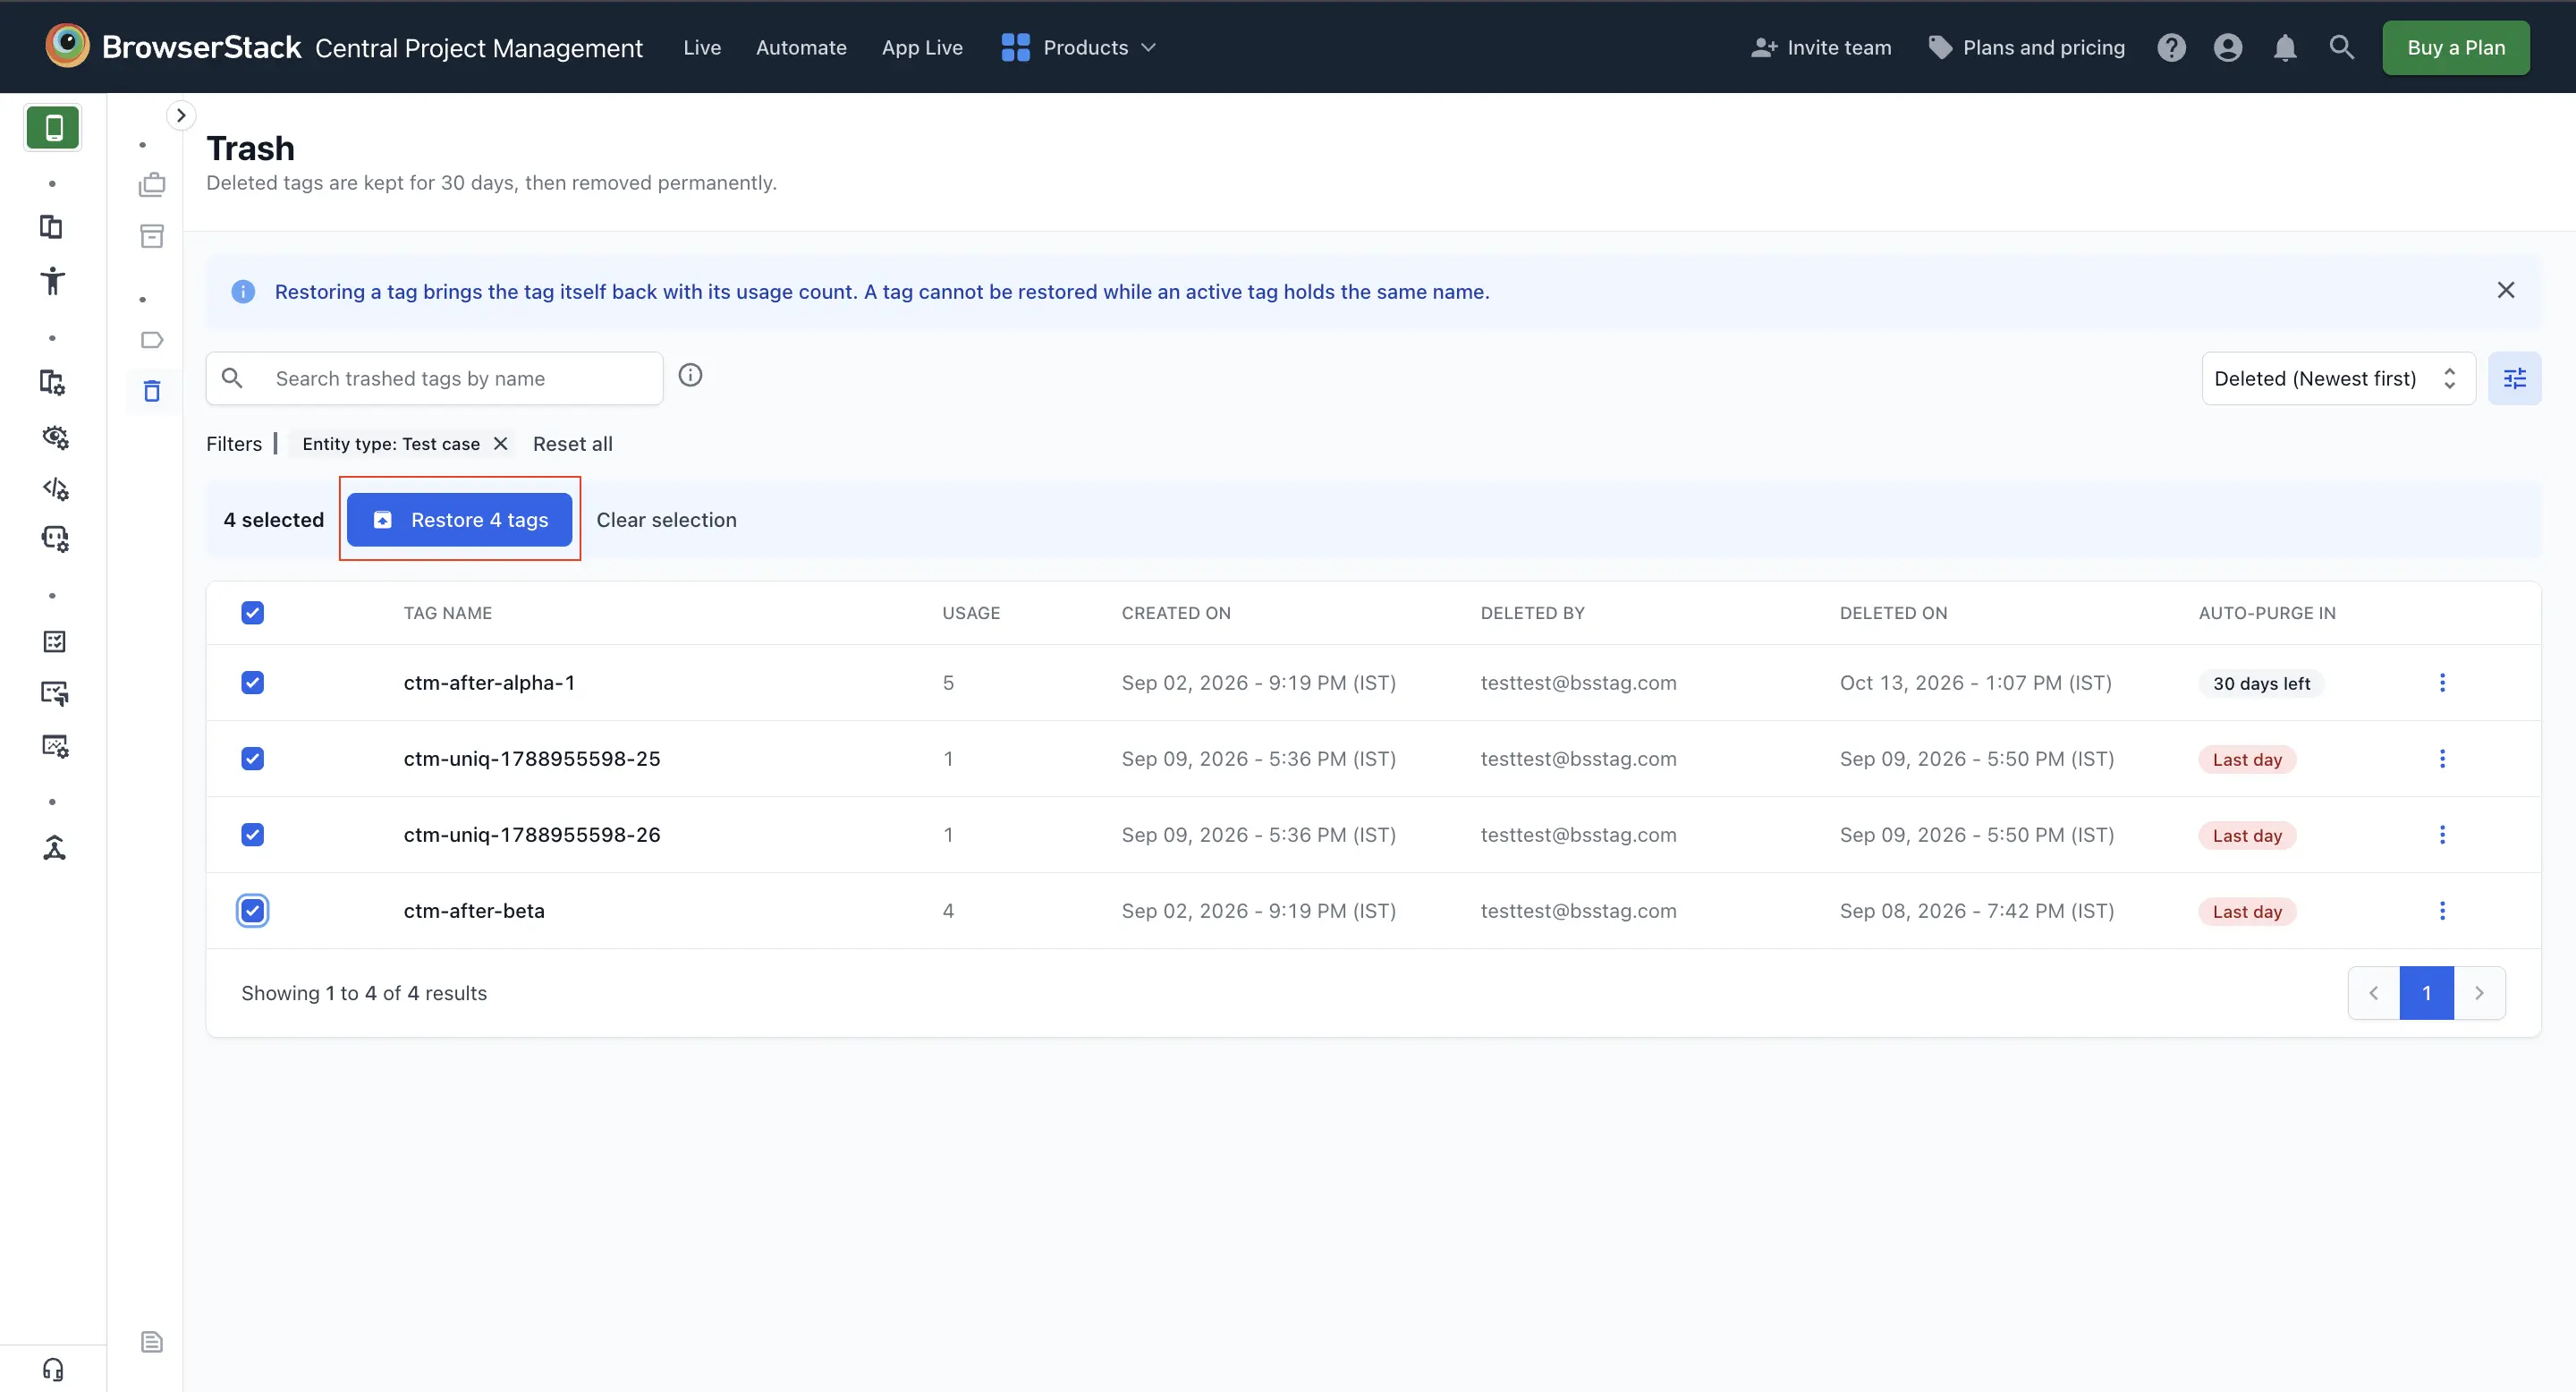Open the Percy visual testing eye-gear icon
Viewport: 2576px width, 1392px height.
pos(55,437)
